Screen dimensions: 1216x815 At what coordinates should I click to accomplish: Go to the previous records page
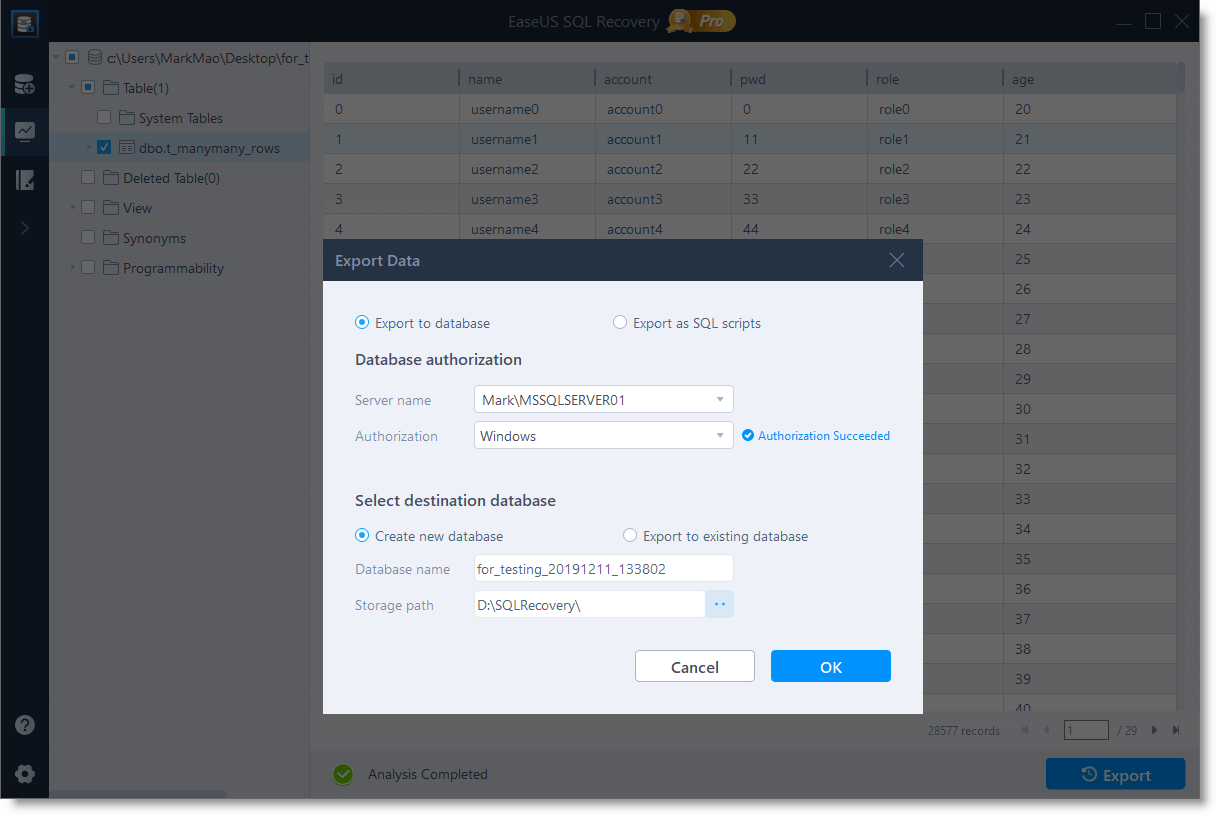tap(1046, 730)
